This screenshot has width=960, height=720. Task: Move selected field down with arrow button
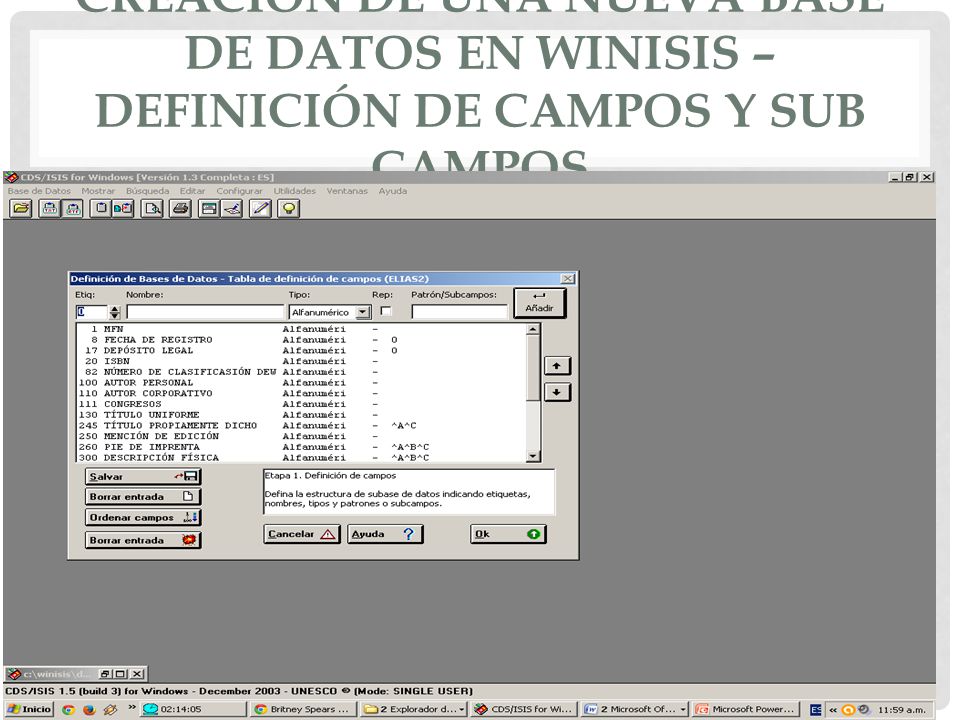tap(557, 392)
